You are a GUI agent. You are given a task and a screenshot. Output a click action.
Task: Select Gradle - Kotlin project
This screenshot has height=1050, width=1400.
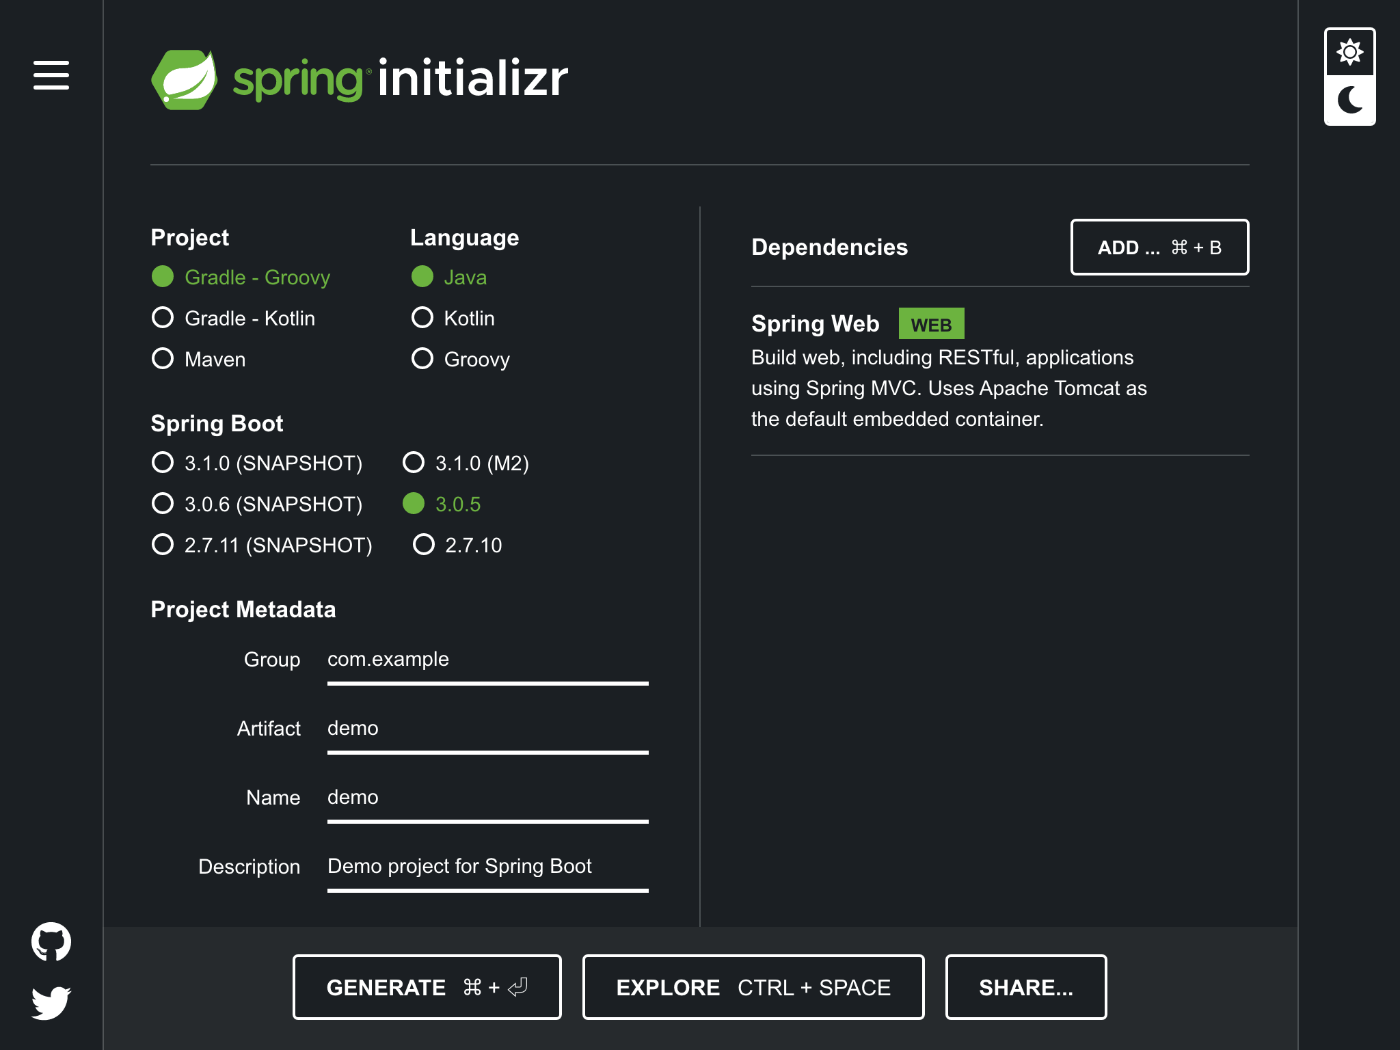(233, 318)
